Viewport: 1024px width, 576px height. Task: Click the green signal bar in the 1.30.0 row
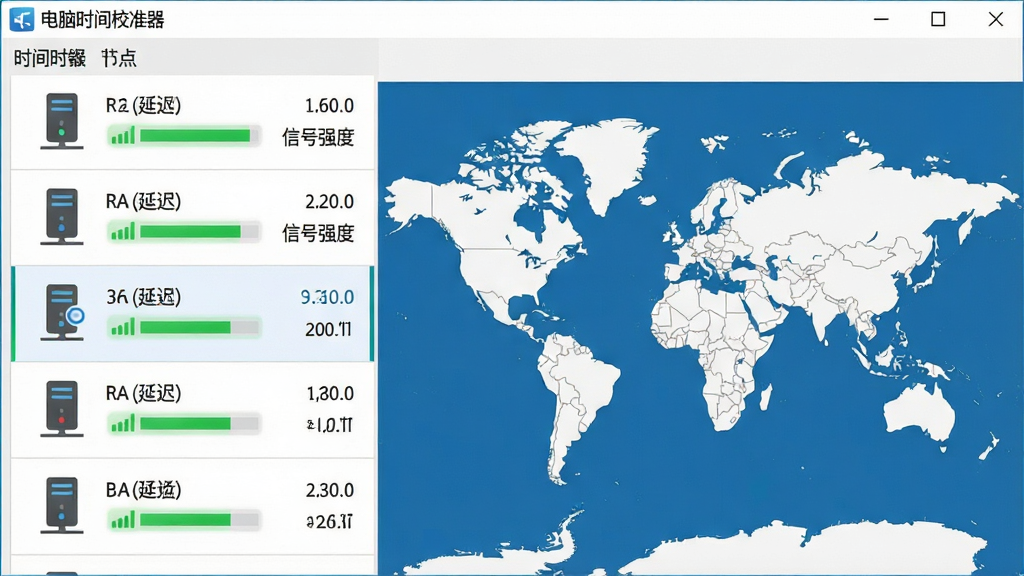pyautogui.click(x=199, y=424)
